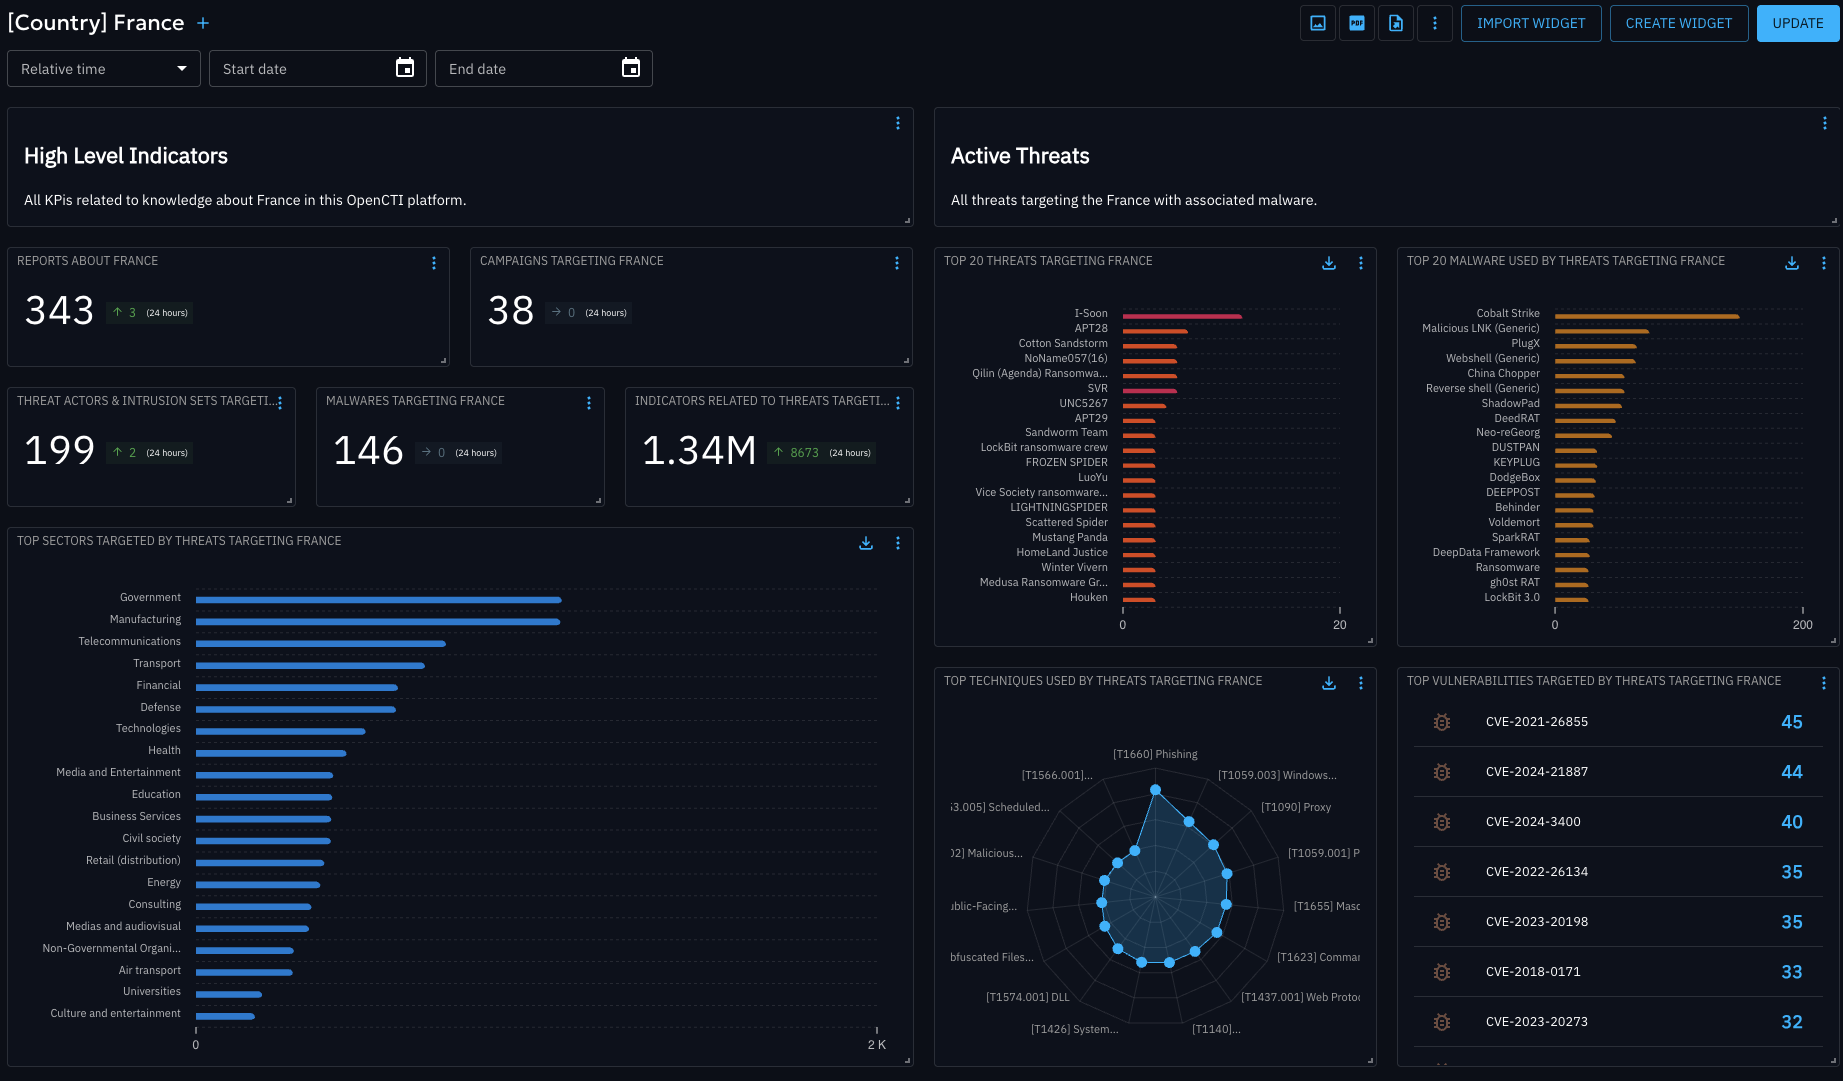Download the Top 20 Malware chart
Image resolution: width=1843 pixels, height=1081 pixels.
point(1791,263)
